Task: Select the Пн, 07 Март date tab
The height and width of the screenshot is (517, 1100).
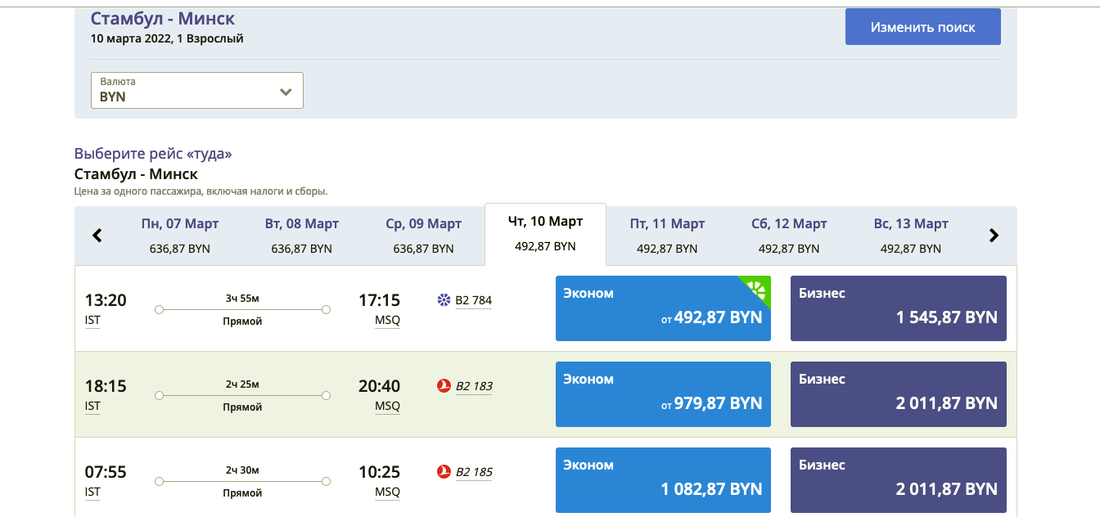Action: pos(180,235)
